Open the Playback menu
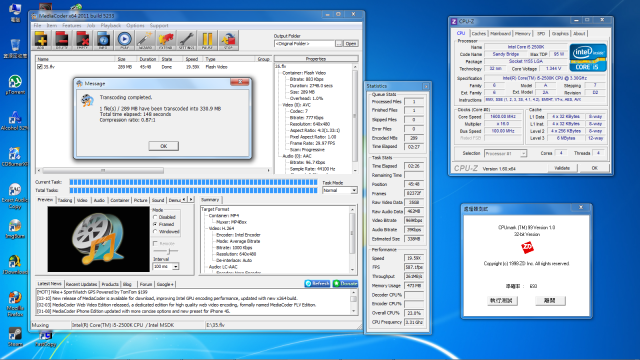640x360 pixels. click(111, 25)
